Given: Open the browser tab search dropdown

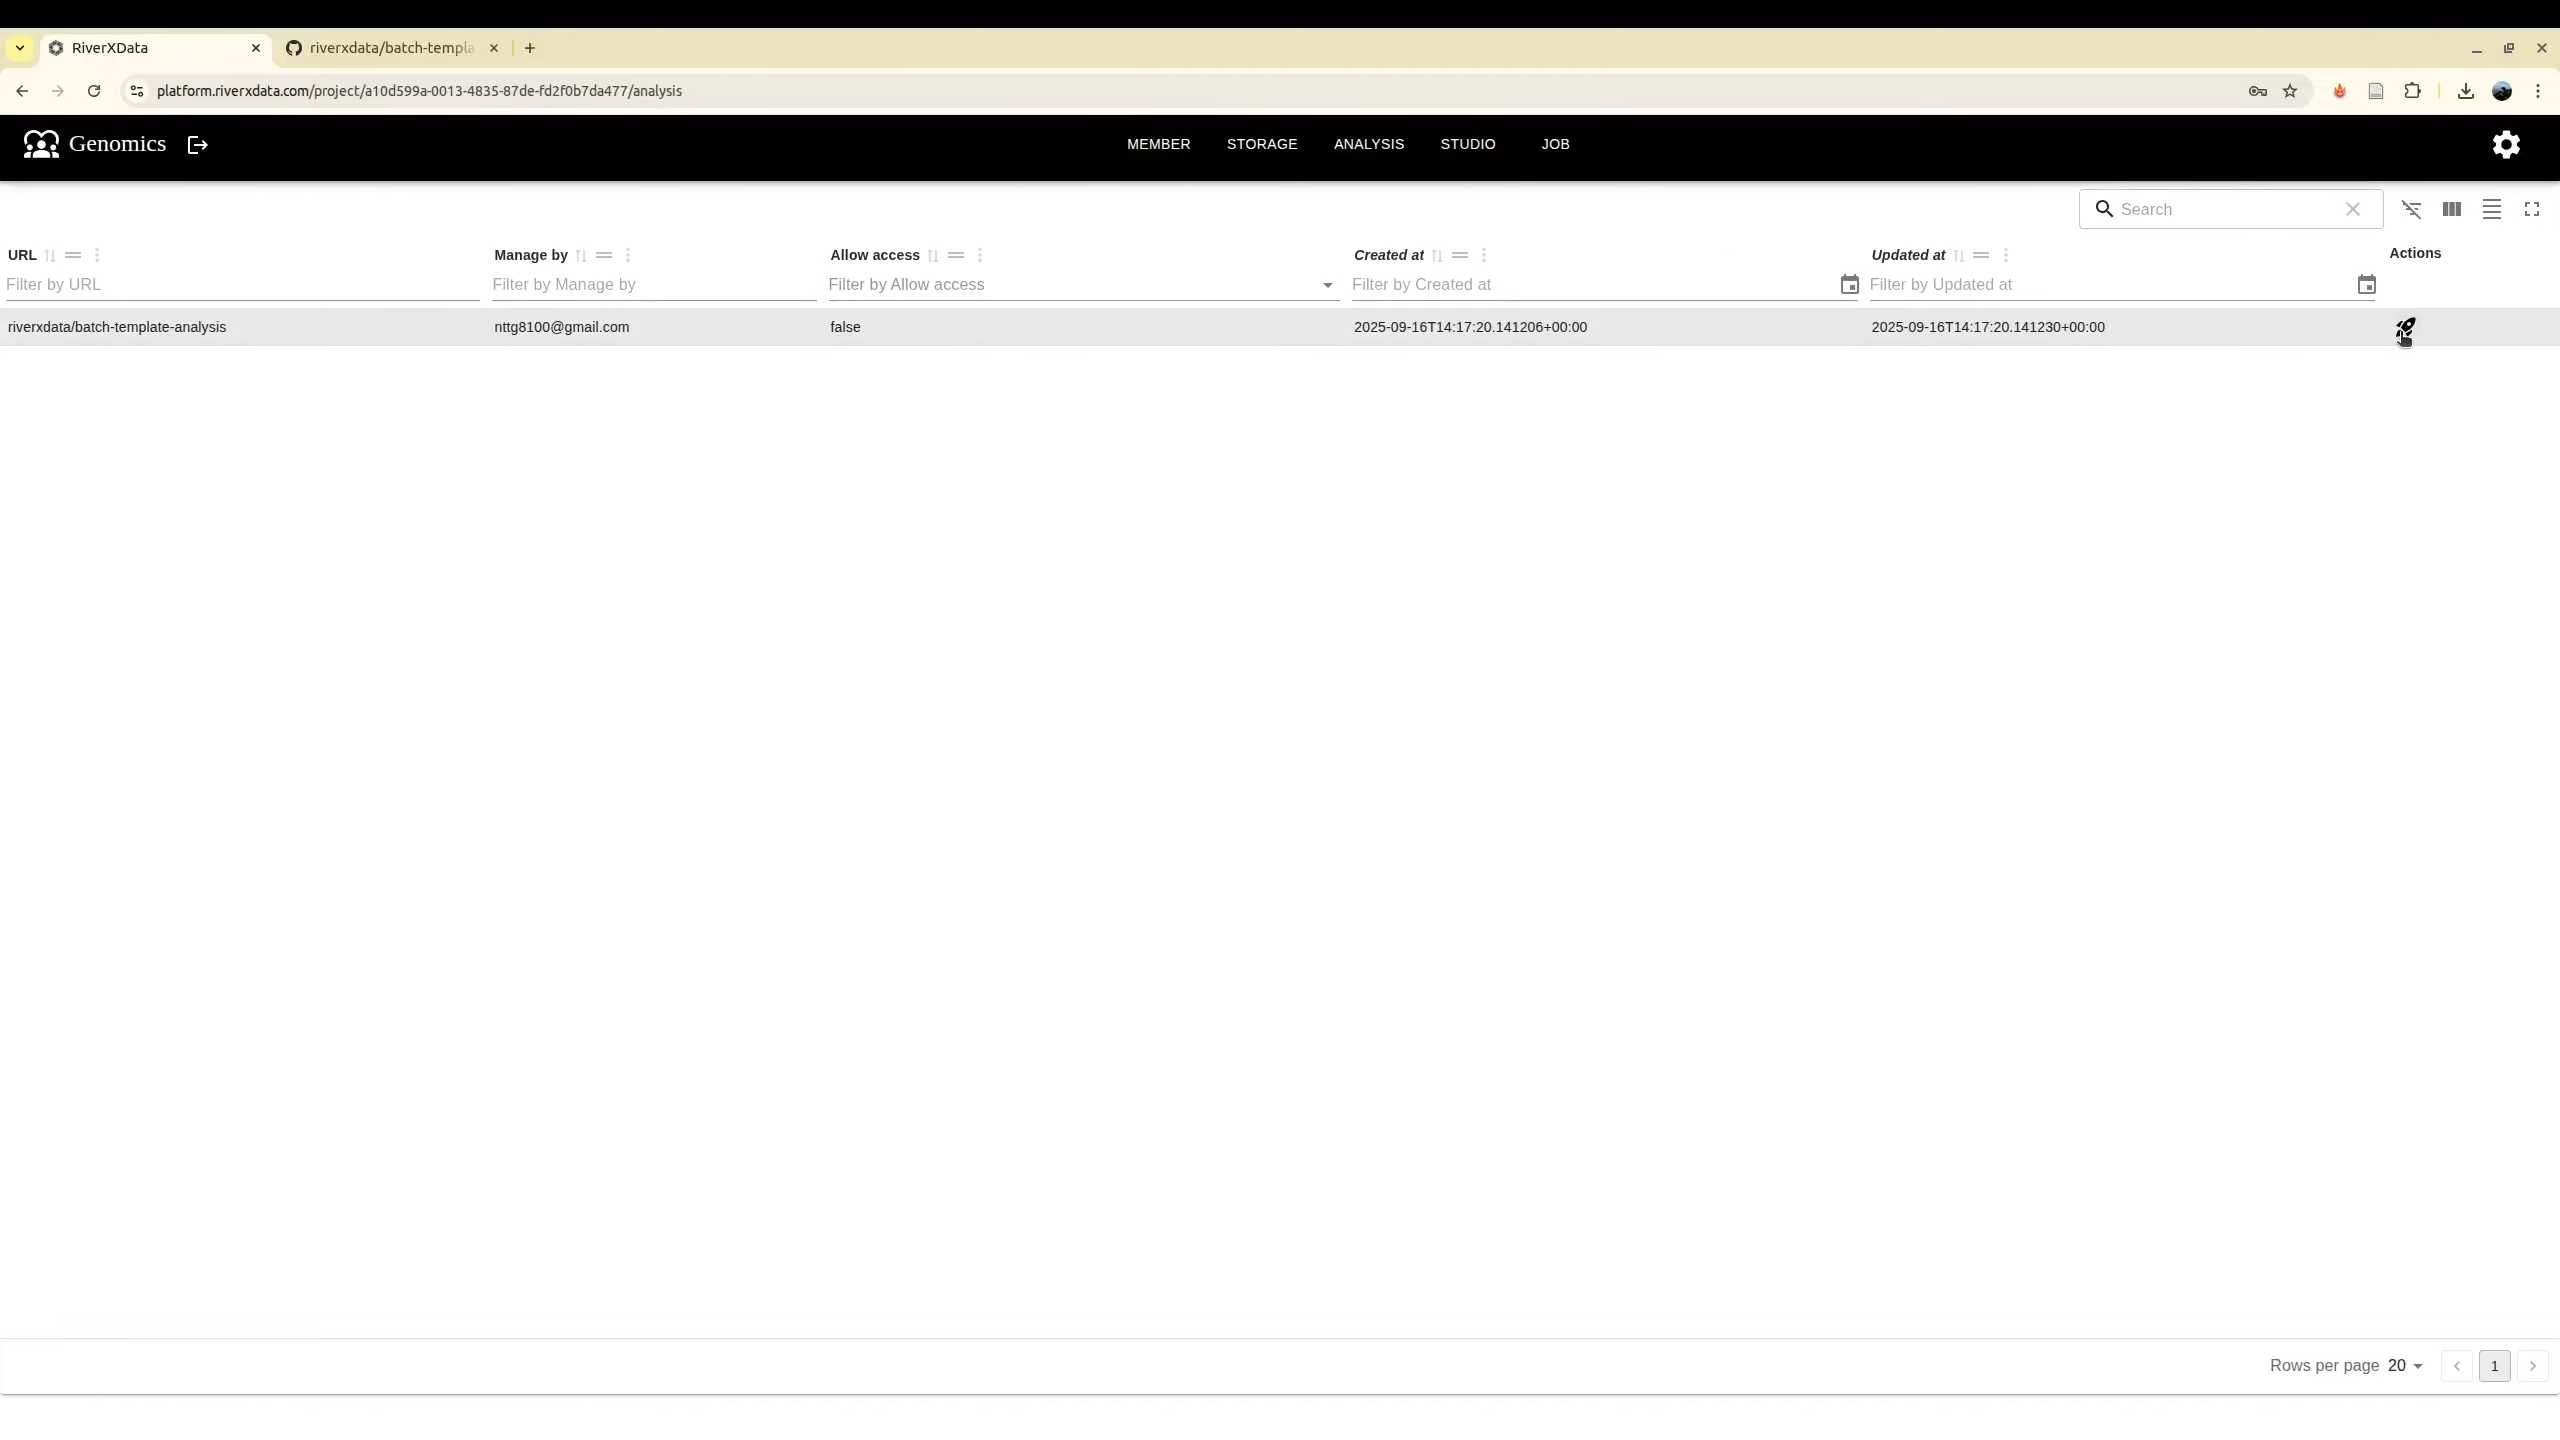Looking at the screenshot, I should click(x=19, y=48).
